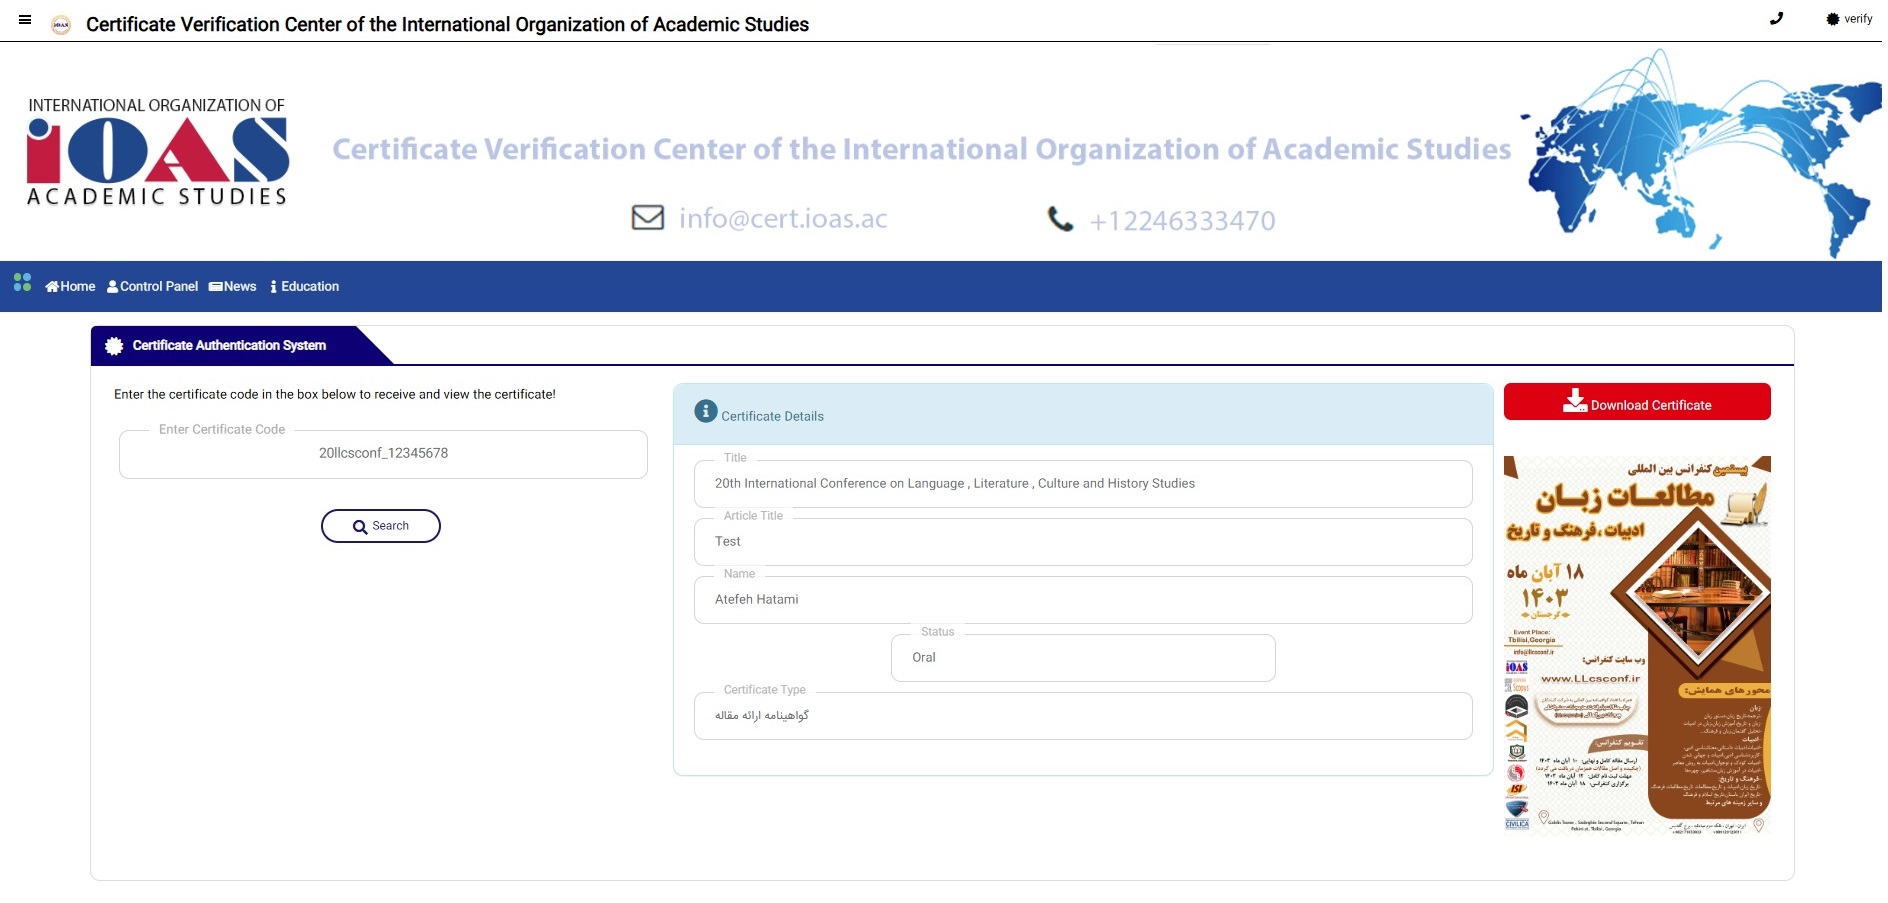Click the phone icon in top bar
Image resolution: width=1888 pixels, height=903 pixels.
pyautogui.click(x=1776, y=18)
